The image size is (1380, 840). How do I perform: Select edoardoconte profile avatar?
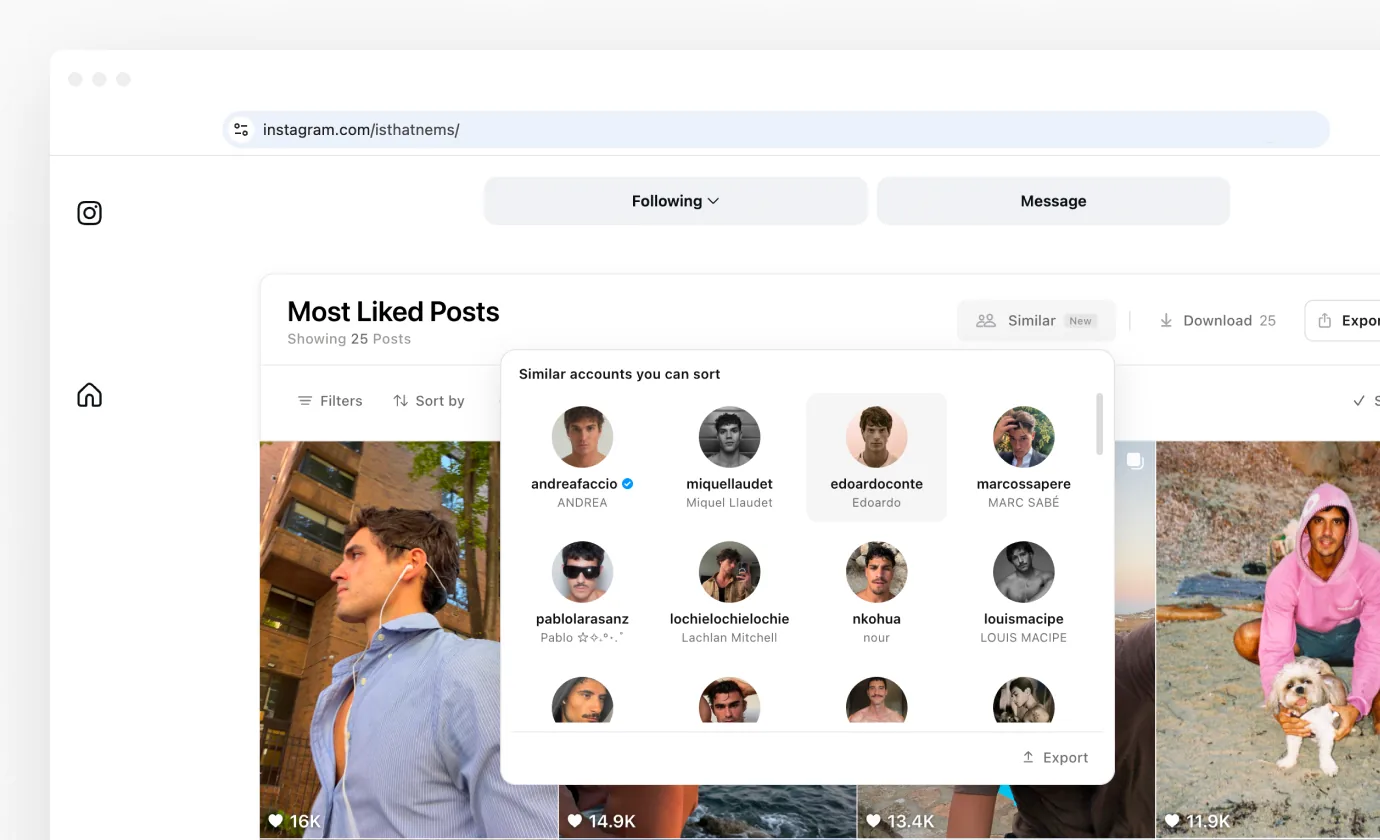point(876,437)
